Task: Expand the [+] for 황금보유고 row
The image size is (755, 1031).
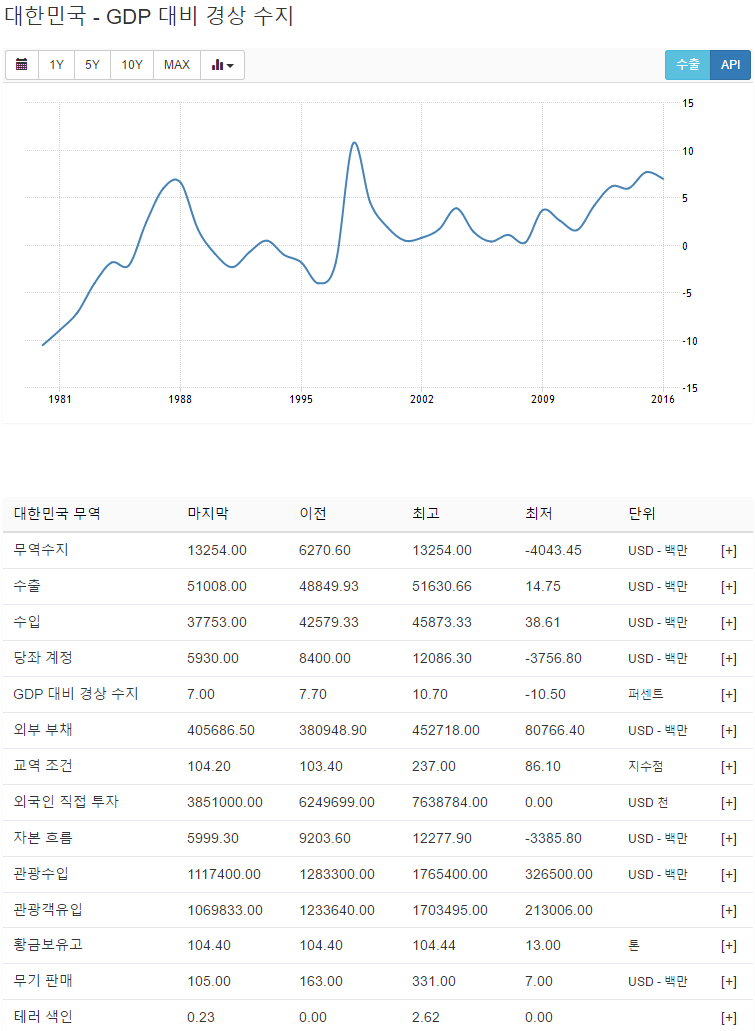Action: [729, 946]
